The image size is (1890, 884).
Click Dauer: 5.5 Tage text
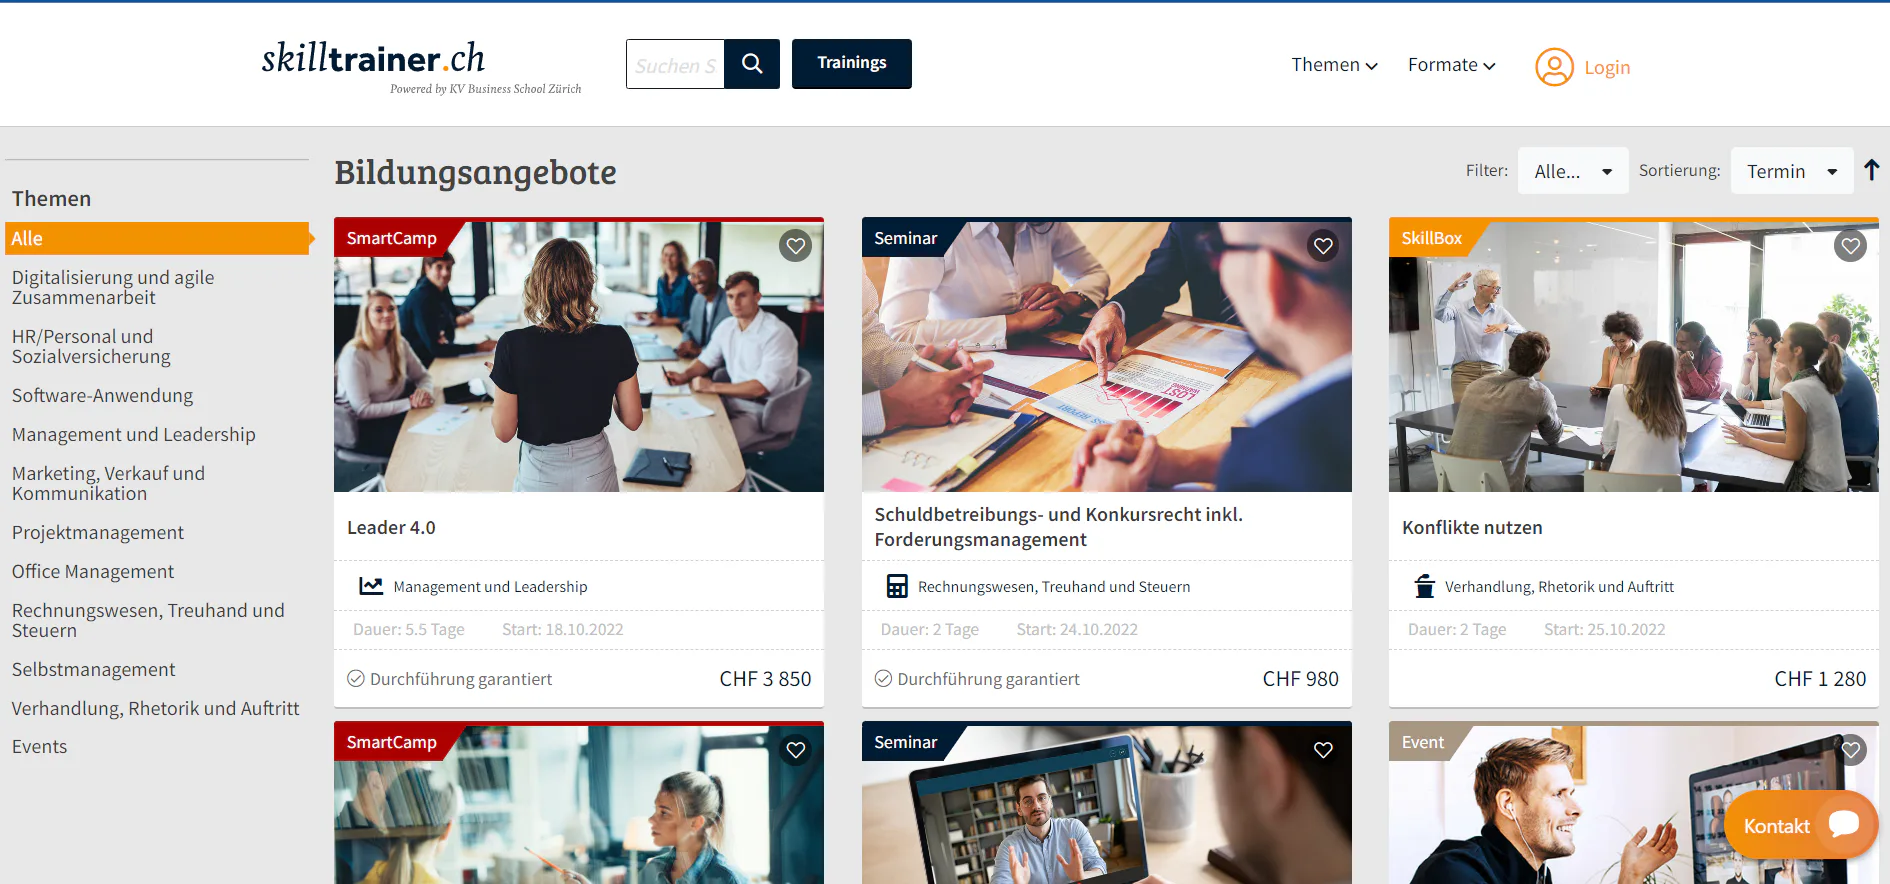coord(408,629)
